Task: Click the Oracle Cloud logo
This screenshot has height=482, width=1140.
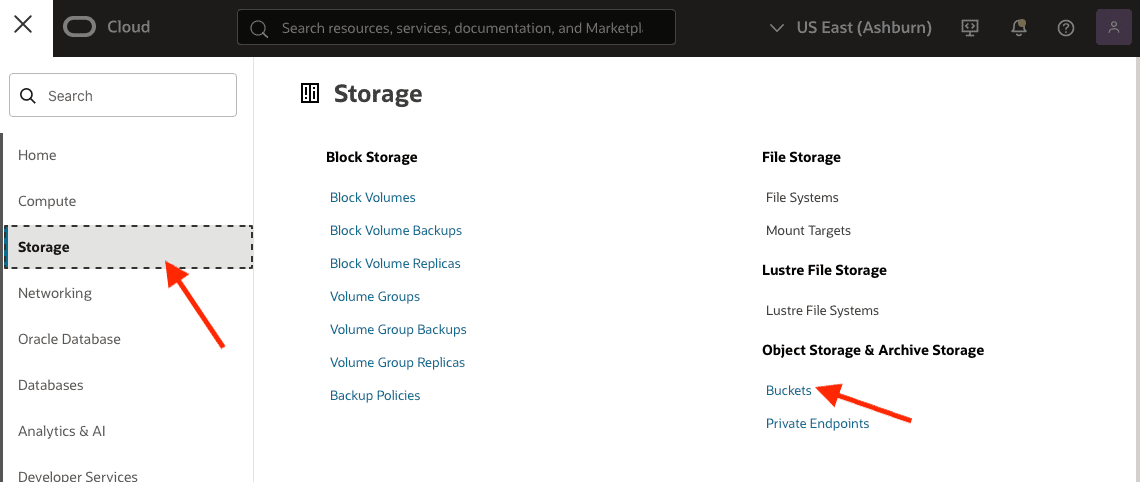Action: (106, 27)
